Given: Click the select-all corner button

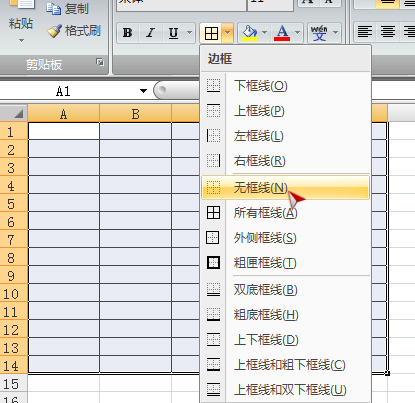Looking at the screenshot, I should (x=14, y=113).
